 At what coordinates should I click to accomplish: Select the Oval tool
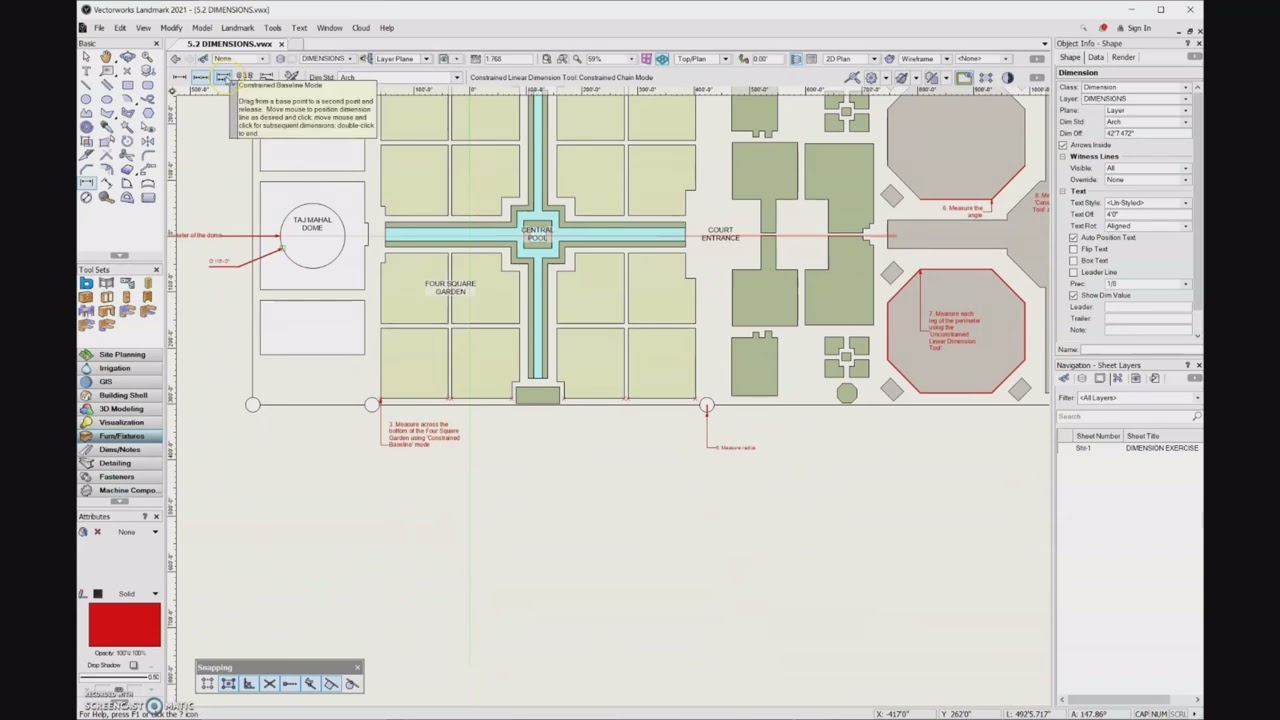[106, 99]
